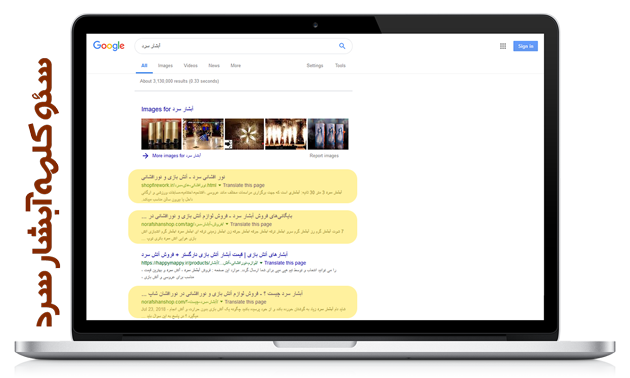Expand the happymappy.ir URL dropdown arrow
Viewport: 630px width, 378px height.
tap(261, 263)
